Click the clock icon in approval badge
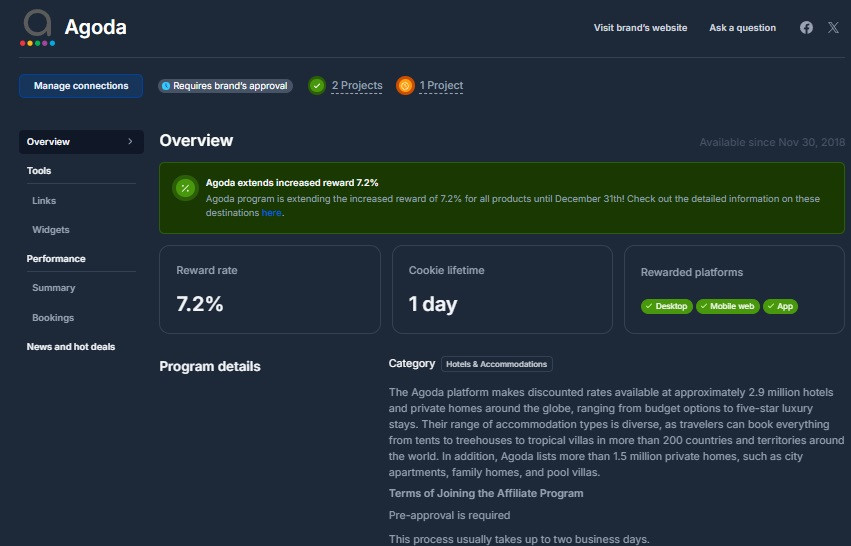Image resolution: width=851 pixels, height=546 pixels. 166,86
